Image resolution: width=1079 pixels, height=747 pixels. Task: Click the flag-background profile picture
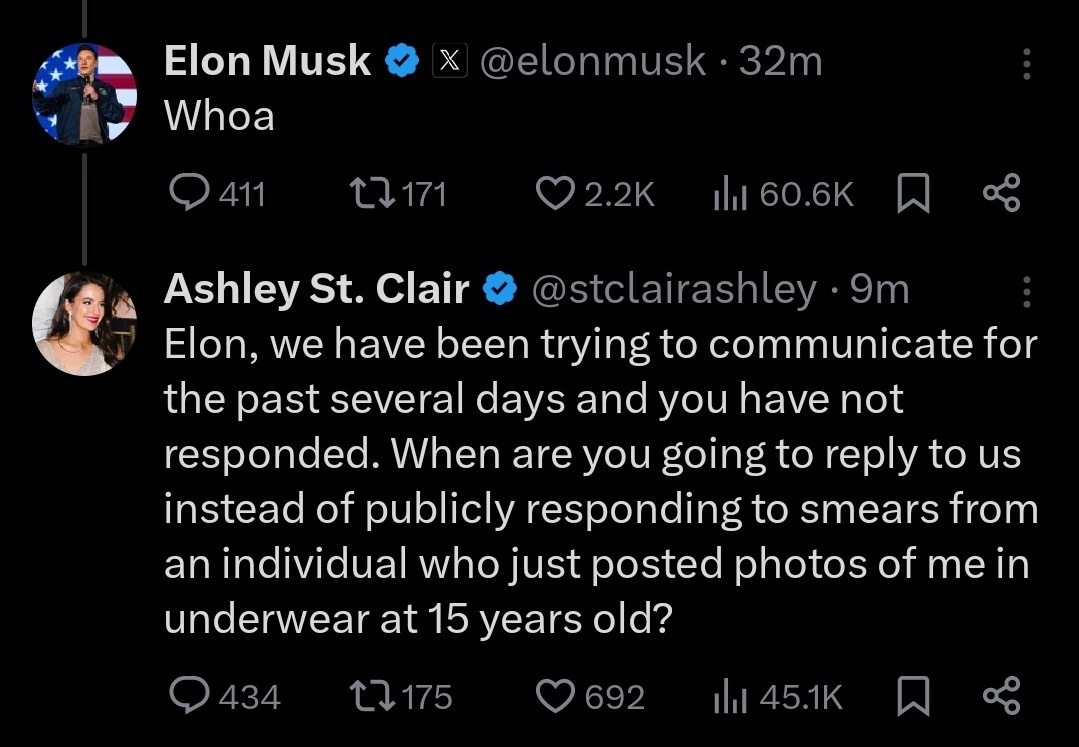coord(84,94)
